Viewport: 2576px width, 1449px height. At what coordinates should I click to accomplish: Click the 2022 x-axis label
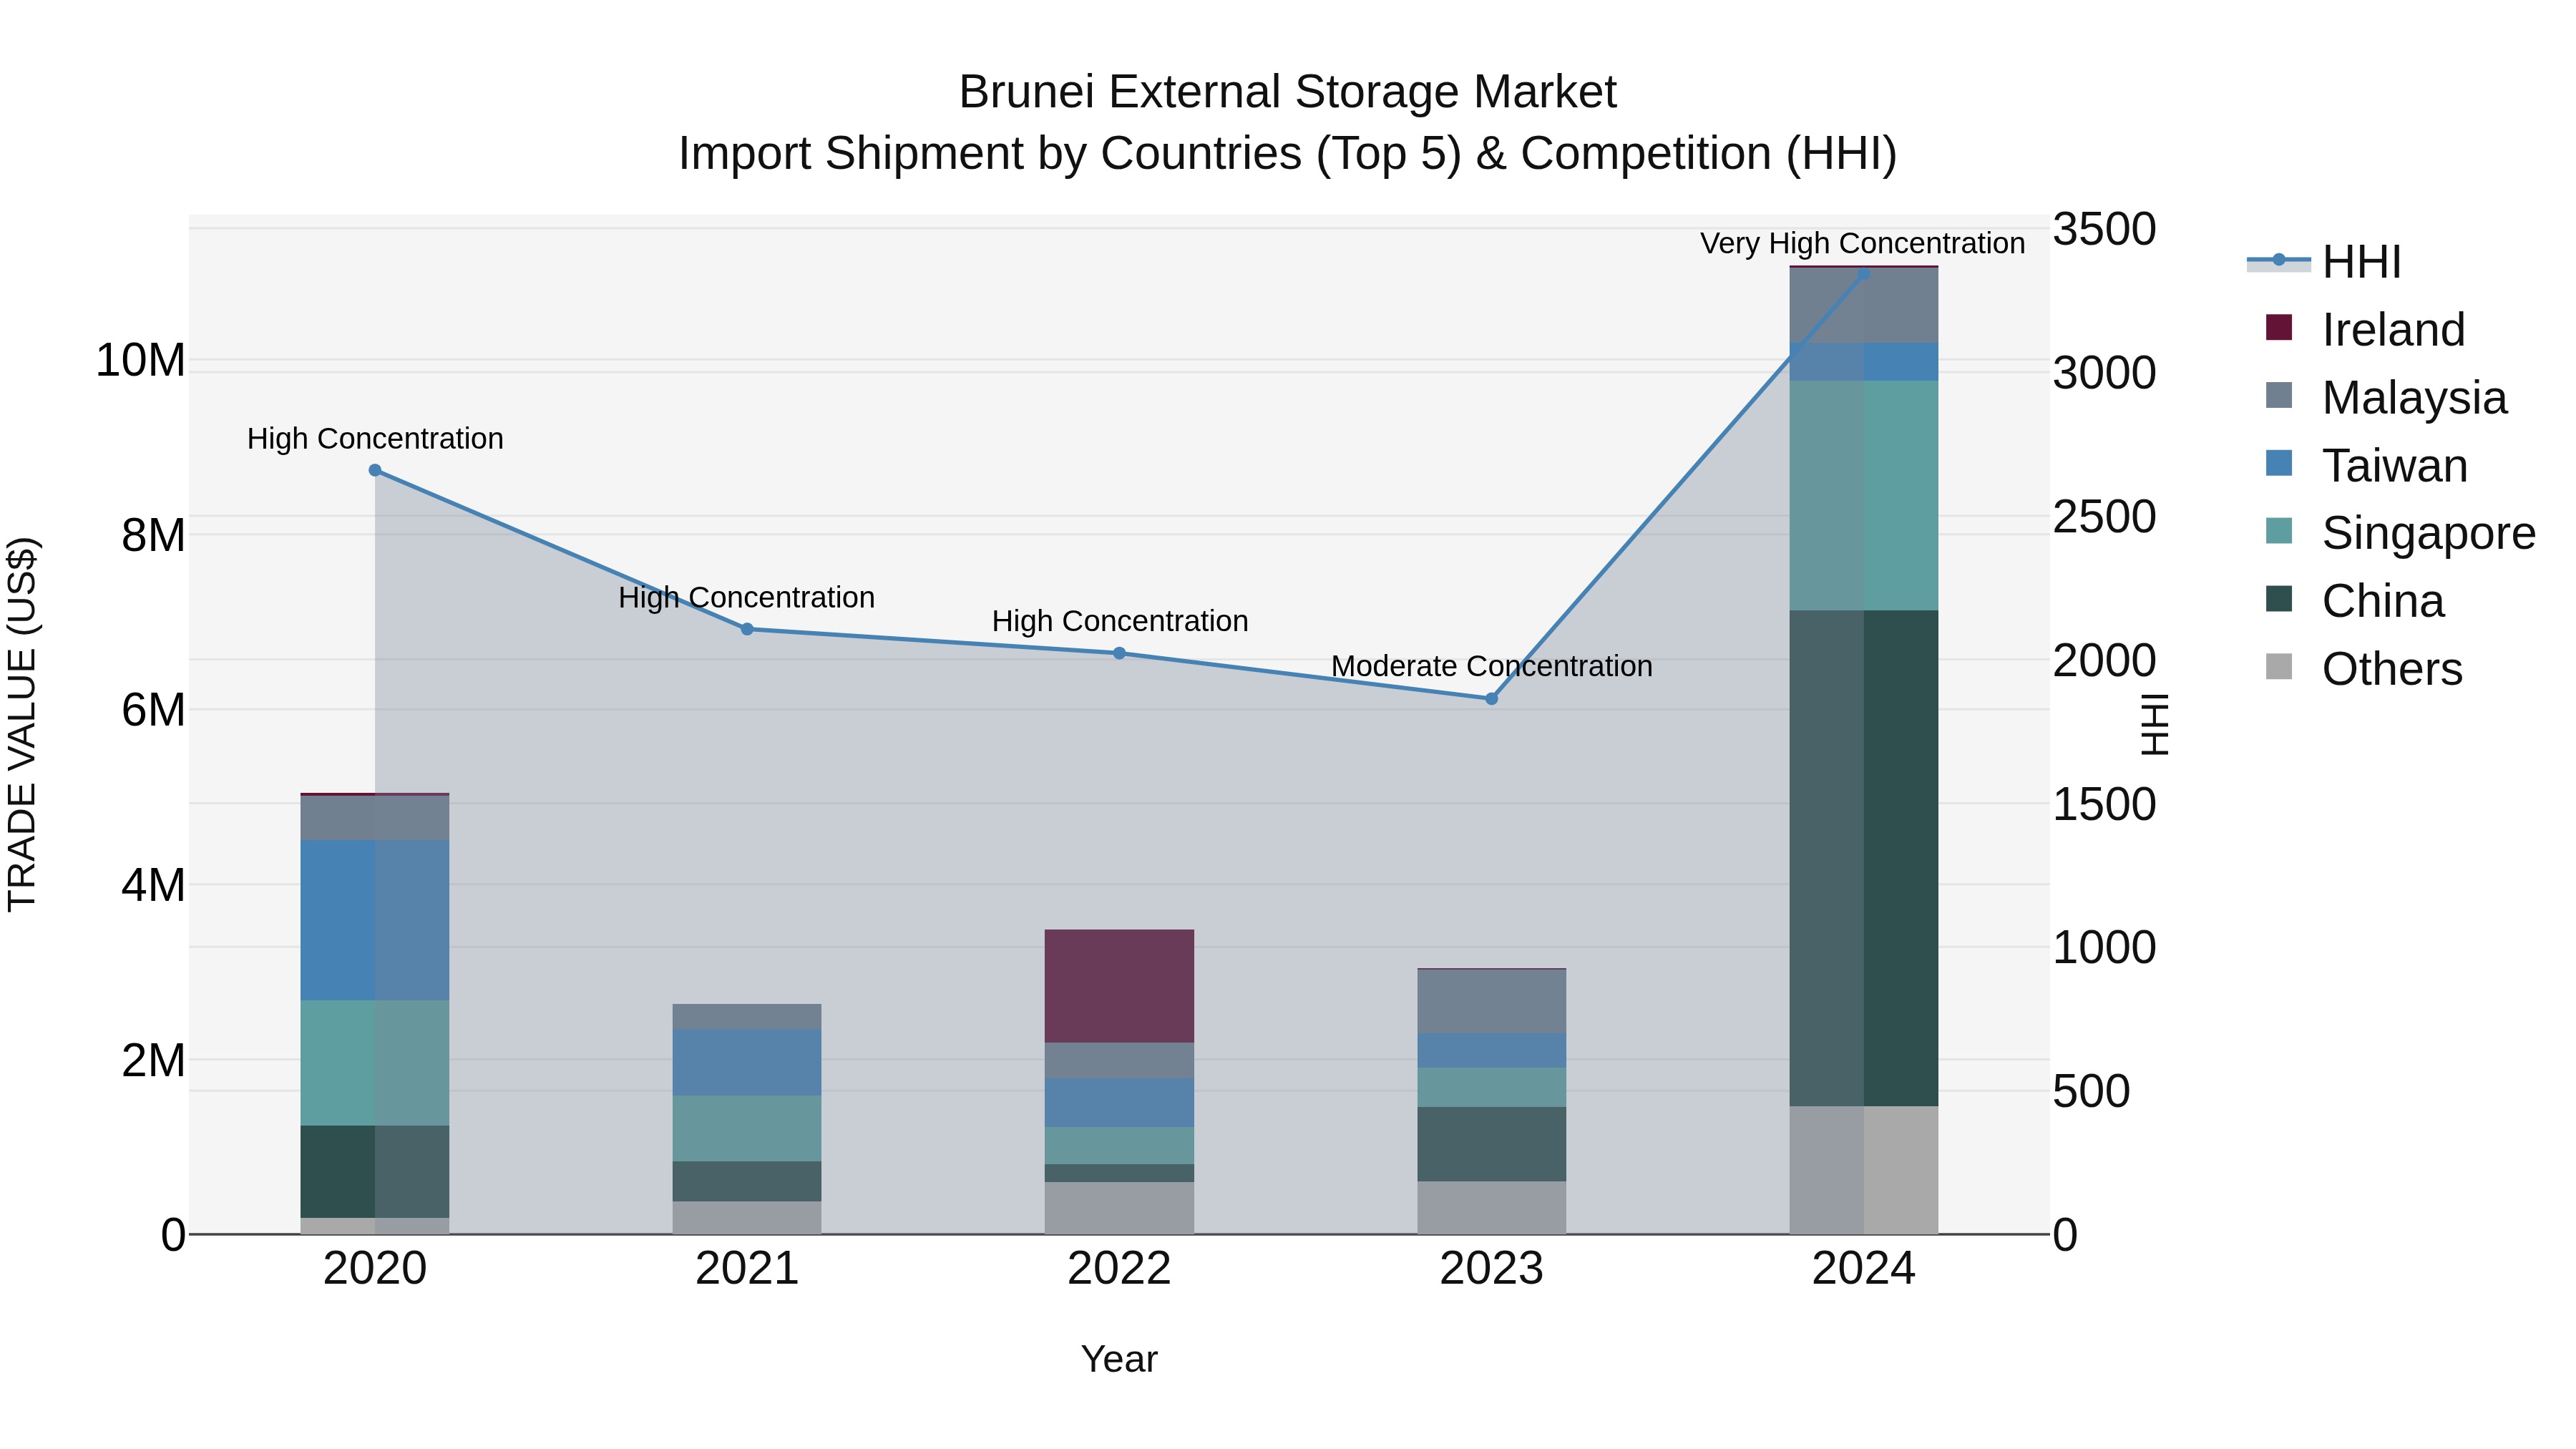tap(1120, 1269)
